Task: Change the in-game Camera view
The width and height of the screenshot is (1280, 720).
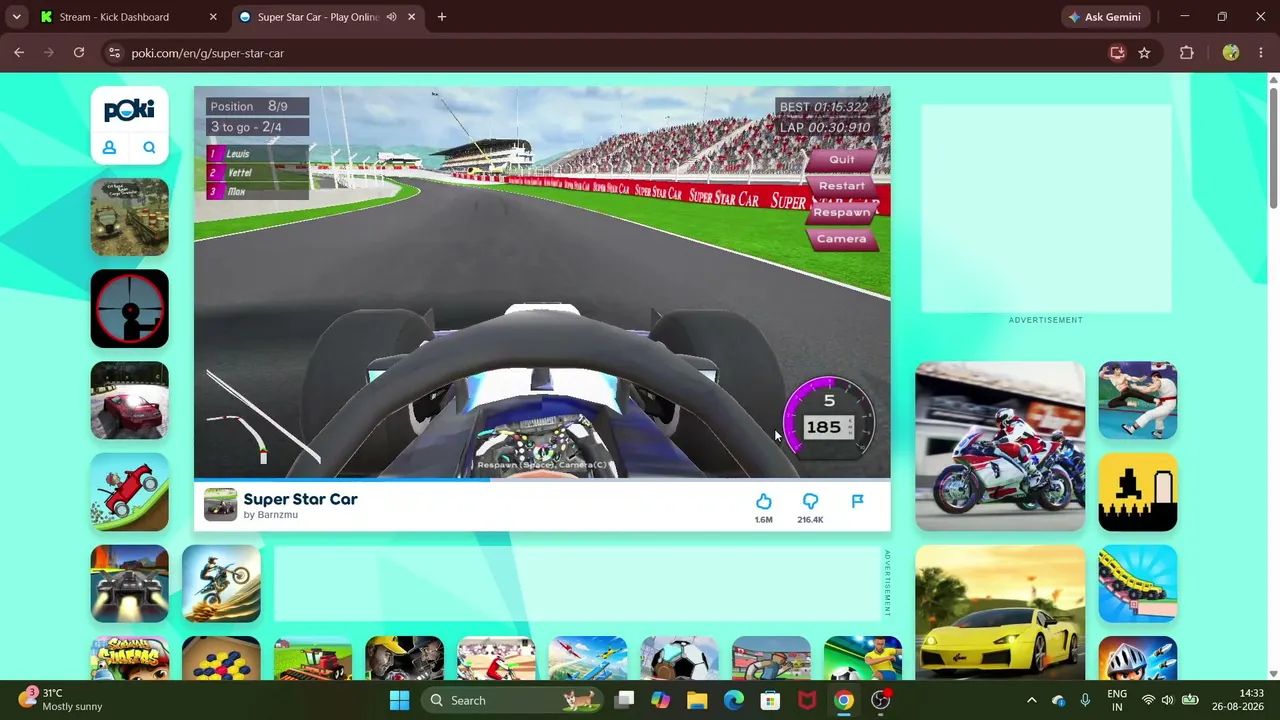Action: click(x=842, y=239)
